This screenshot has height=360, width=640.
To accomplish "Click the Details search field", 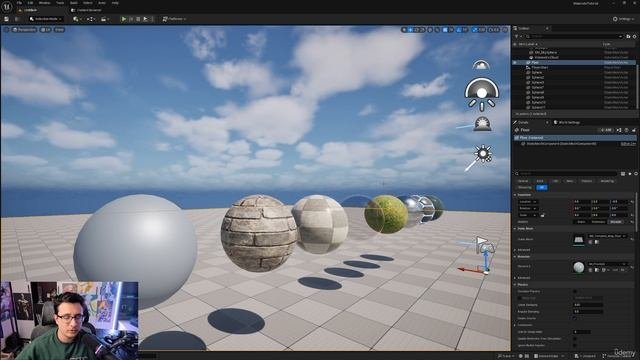I will pyautogui.click(x=567, y=174).
